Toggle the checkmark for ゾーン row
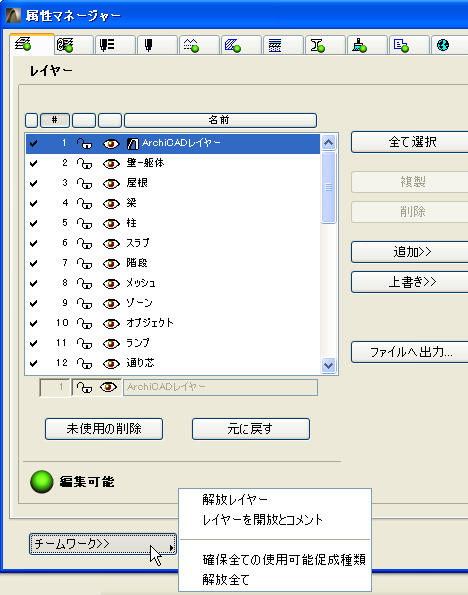Image resolution: width=468 pixels, height=595 pixels. point(33,304)
